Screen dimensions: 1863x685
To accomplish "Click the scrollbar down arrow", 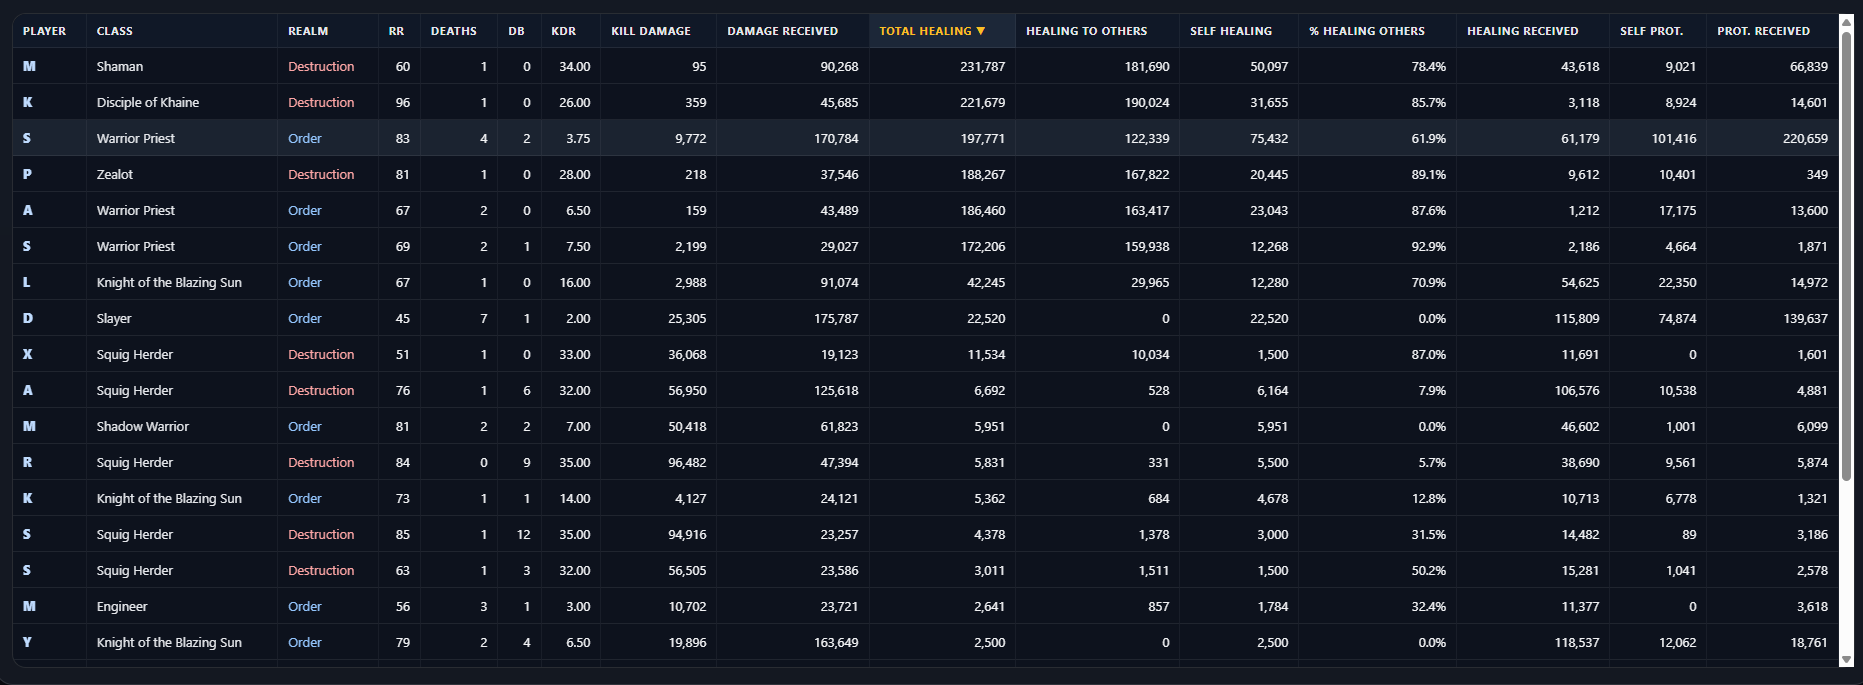I will (x=1846, y=660).
